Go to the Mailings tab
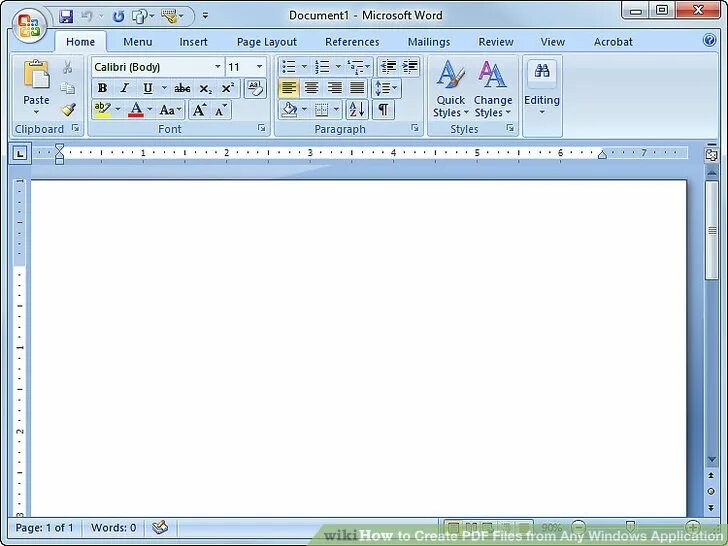This screenshot has height=546, width=728. tap(429, 42)
